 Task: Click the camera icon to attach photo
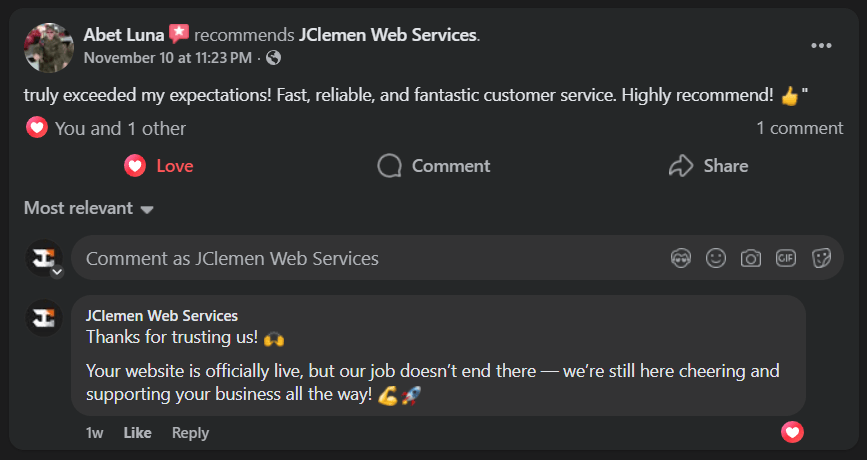pos(751,258)
